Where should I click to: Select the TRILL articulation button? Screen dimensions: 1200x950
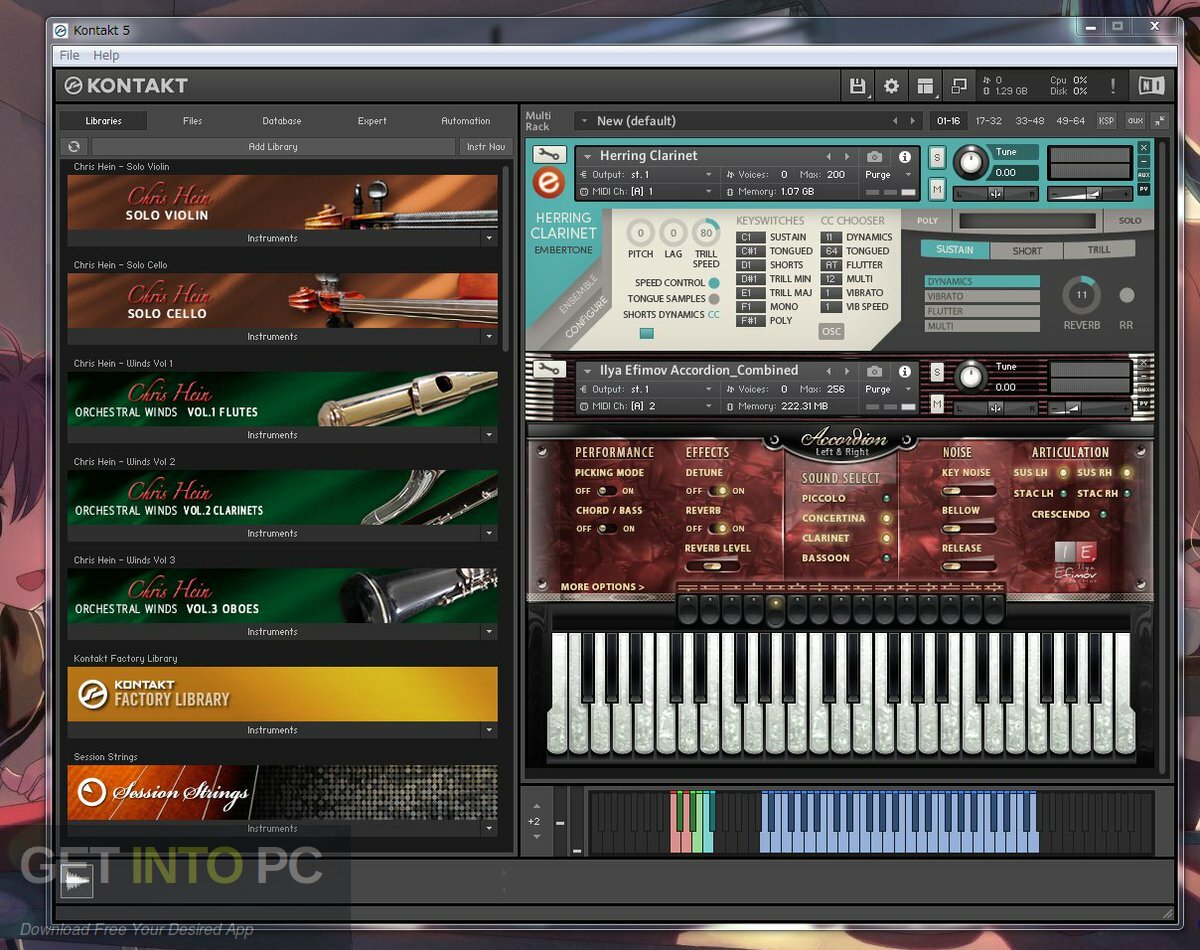coord(1098,249)
